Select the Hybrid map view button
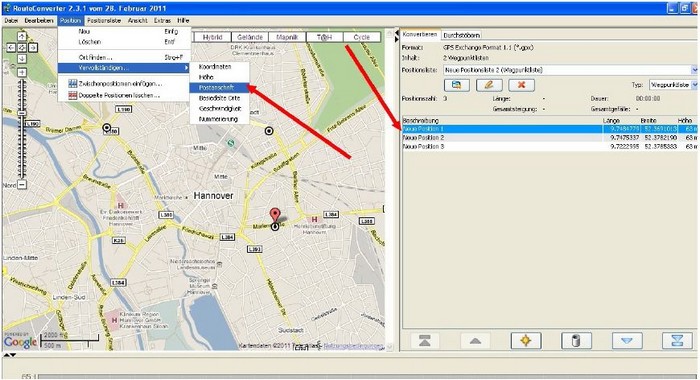 click(212, 38)
